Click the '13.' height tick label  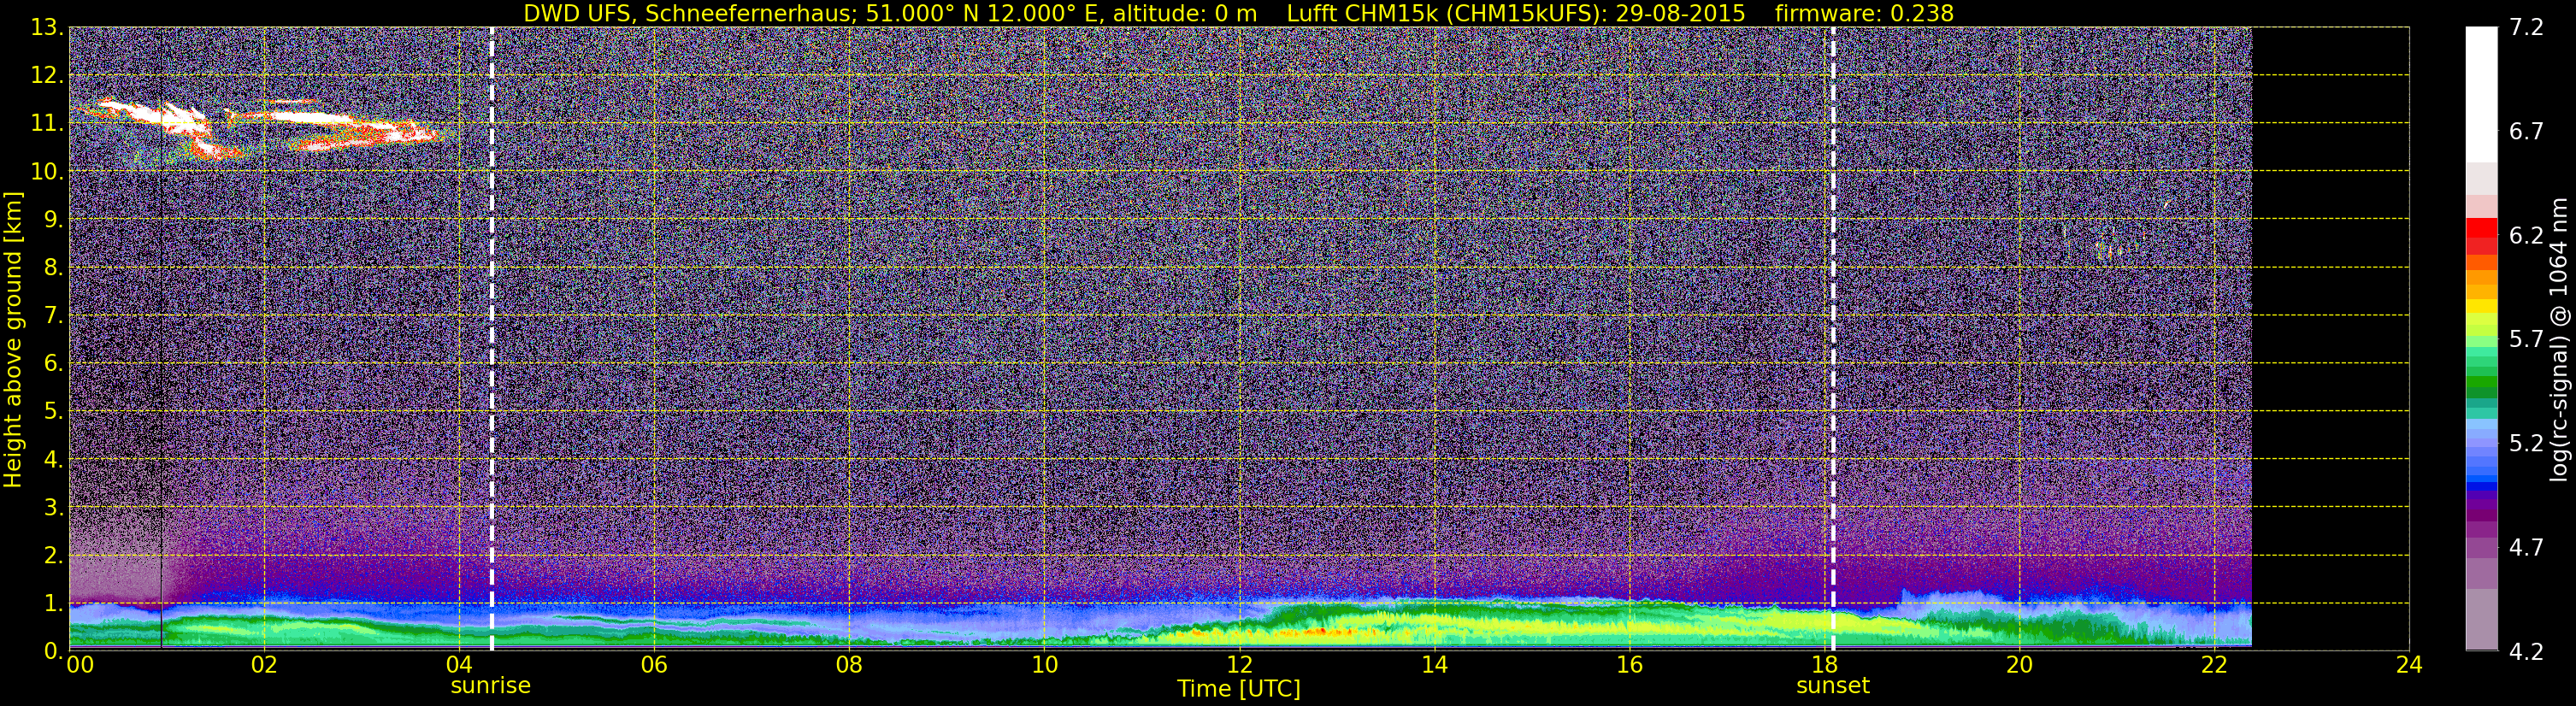[x=46, y=27]
